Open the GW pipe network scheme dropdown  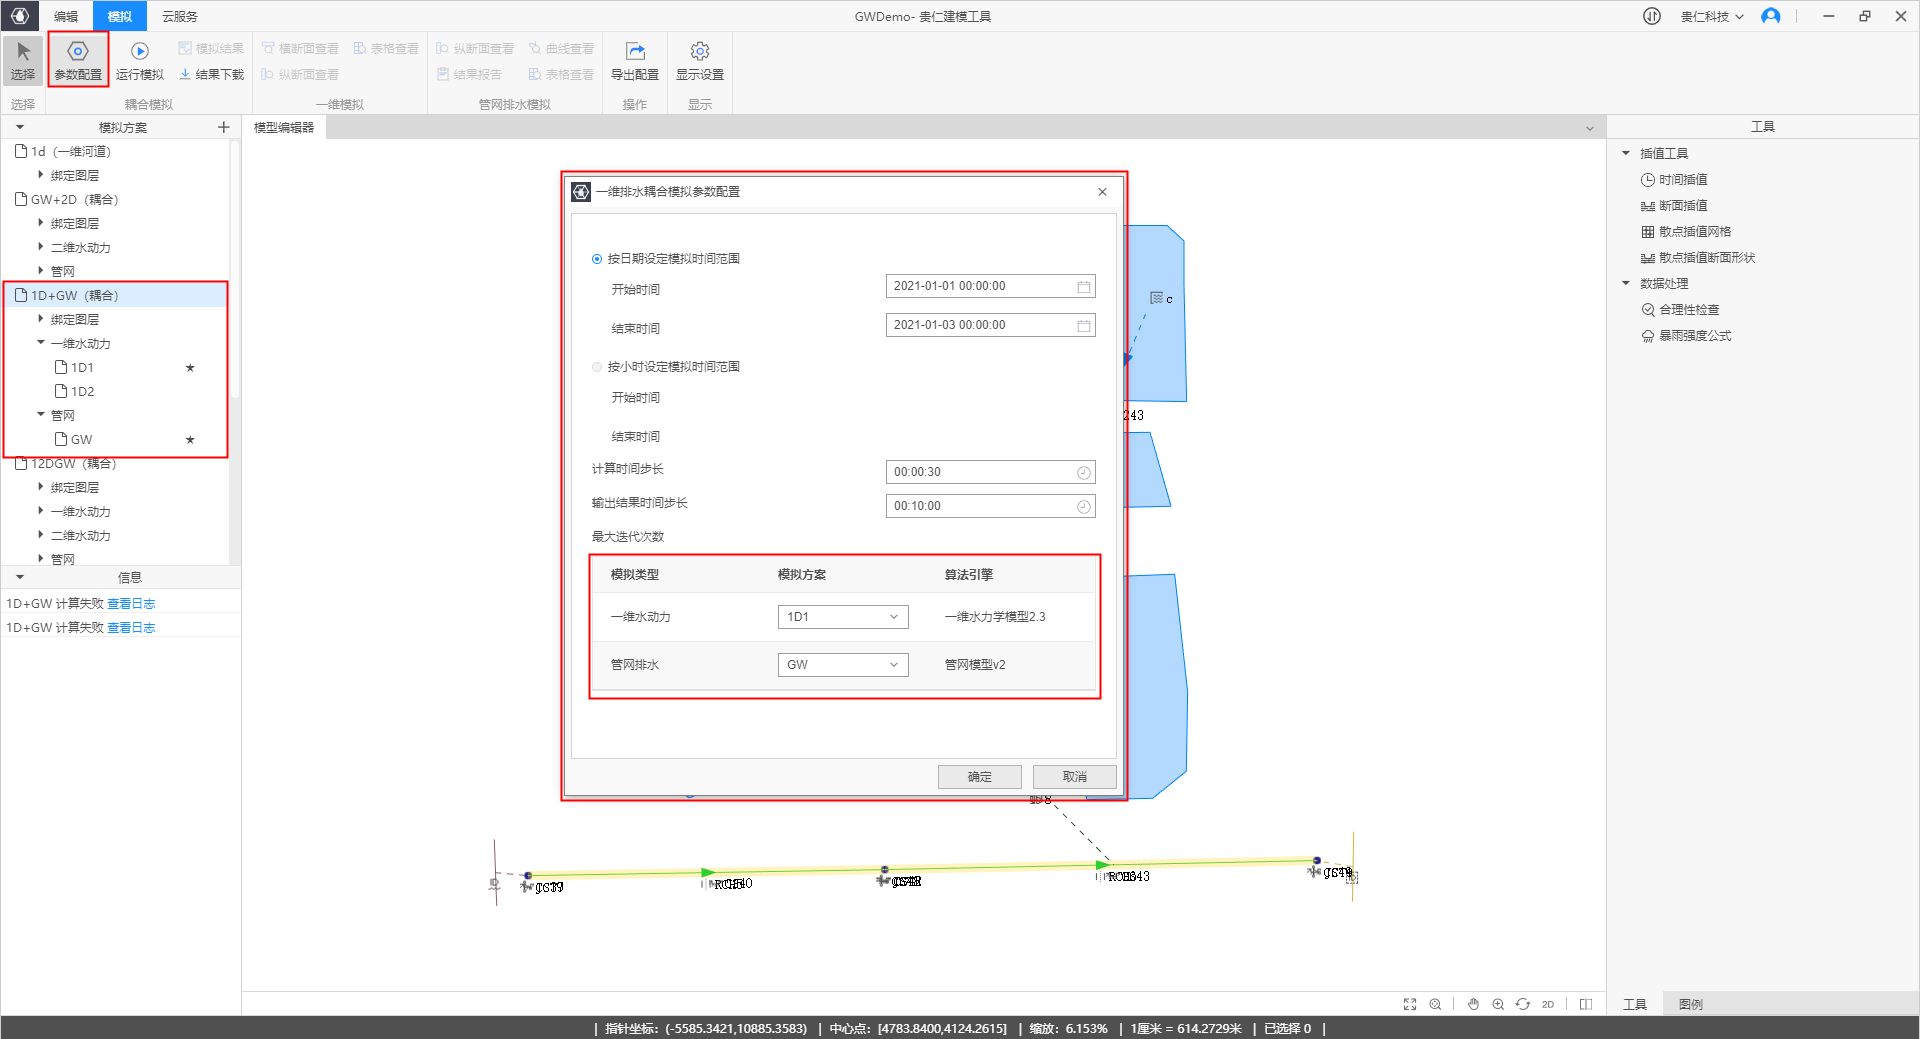coord(842,665)
